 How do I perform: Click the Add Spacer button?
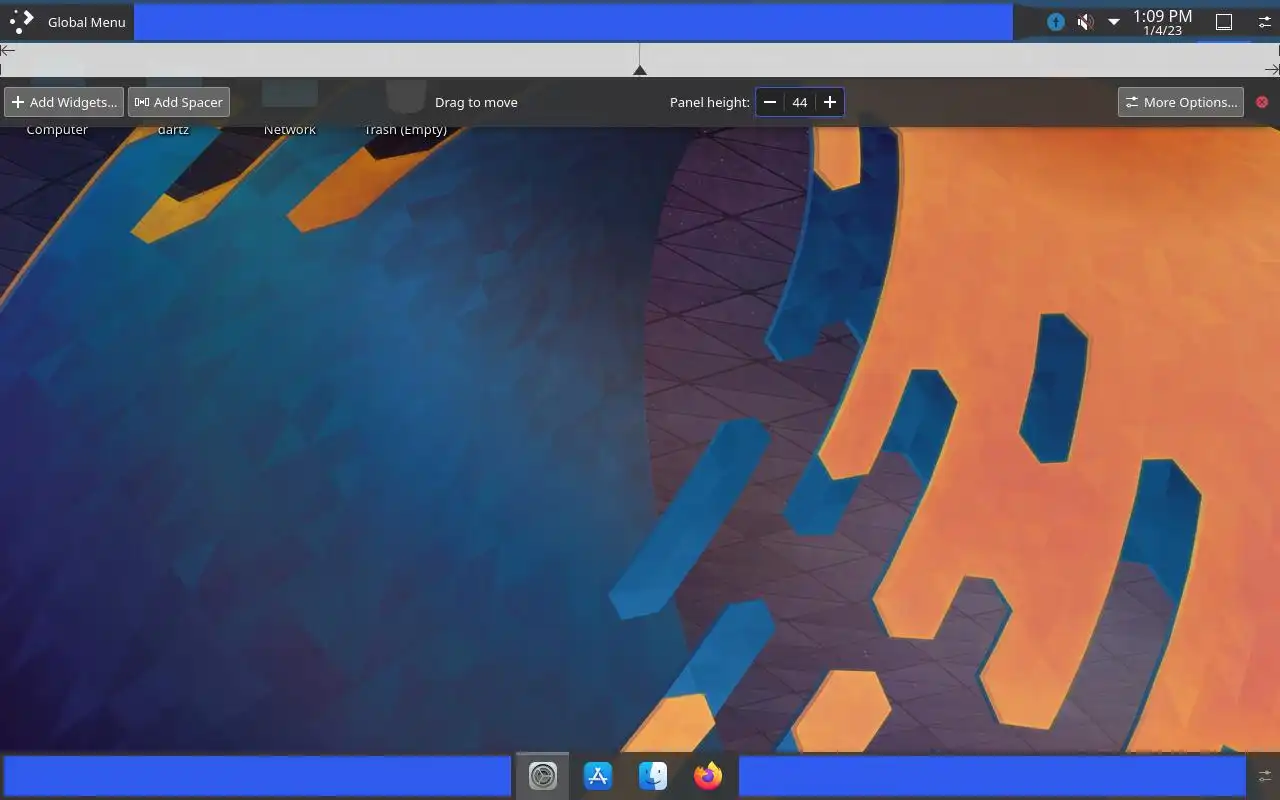[x=179, y=102]
